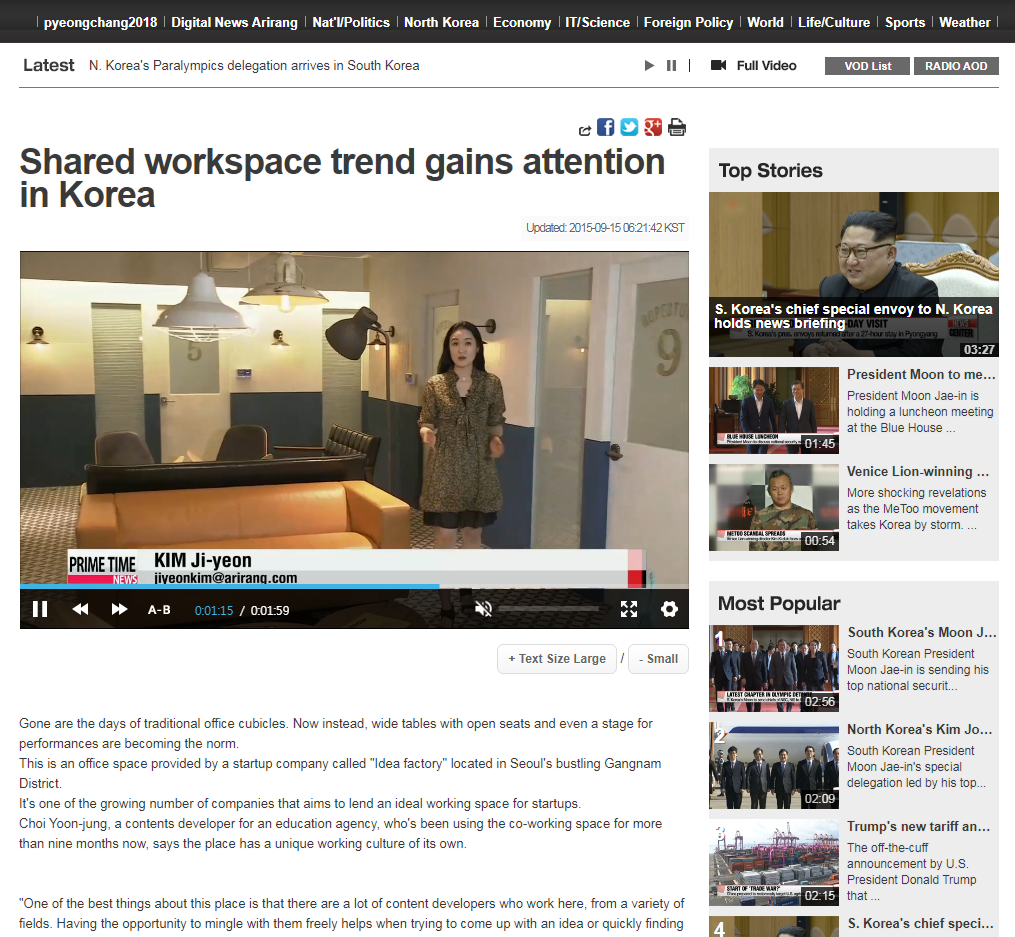1015x937 pixels.
Task: Increase text size with Large button
Action: pos(557,659)
